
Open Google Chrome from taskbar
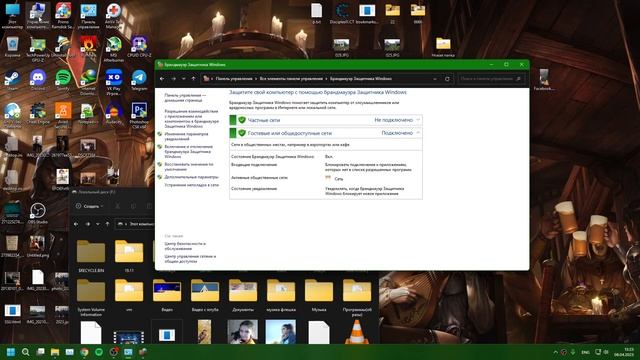[x=84, y=352]
